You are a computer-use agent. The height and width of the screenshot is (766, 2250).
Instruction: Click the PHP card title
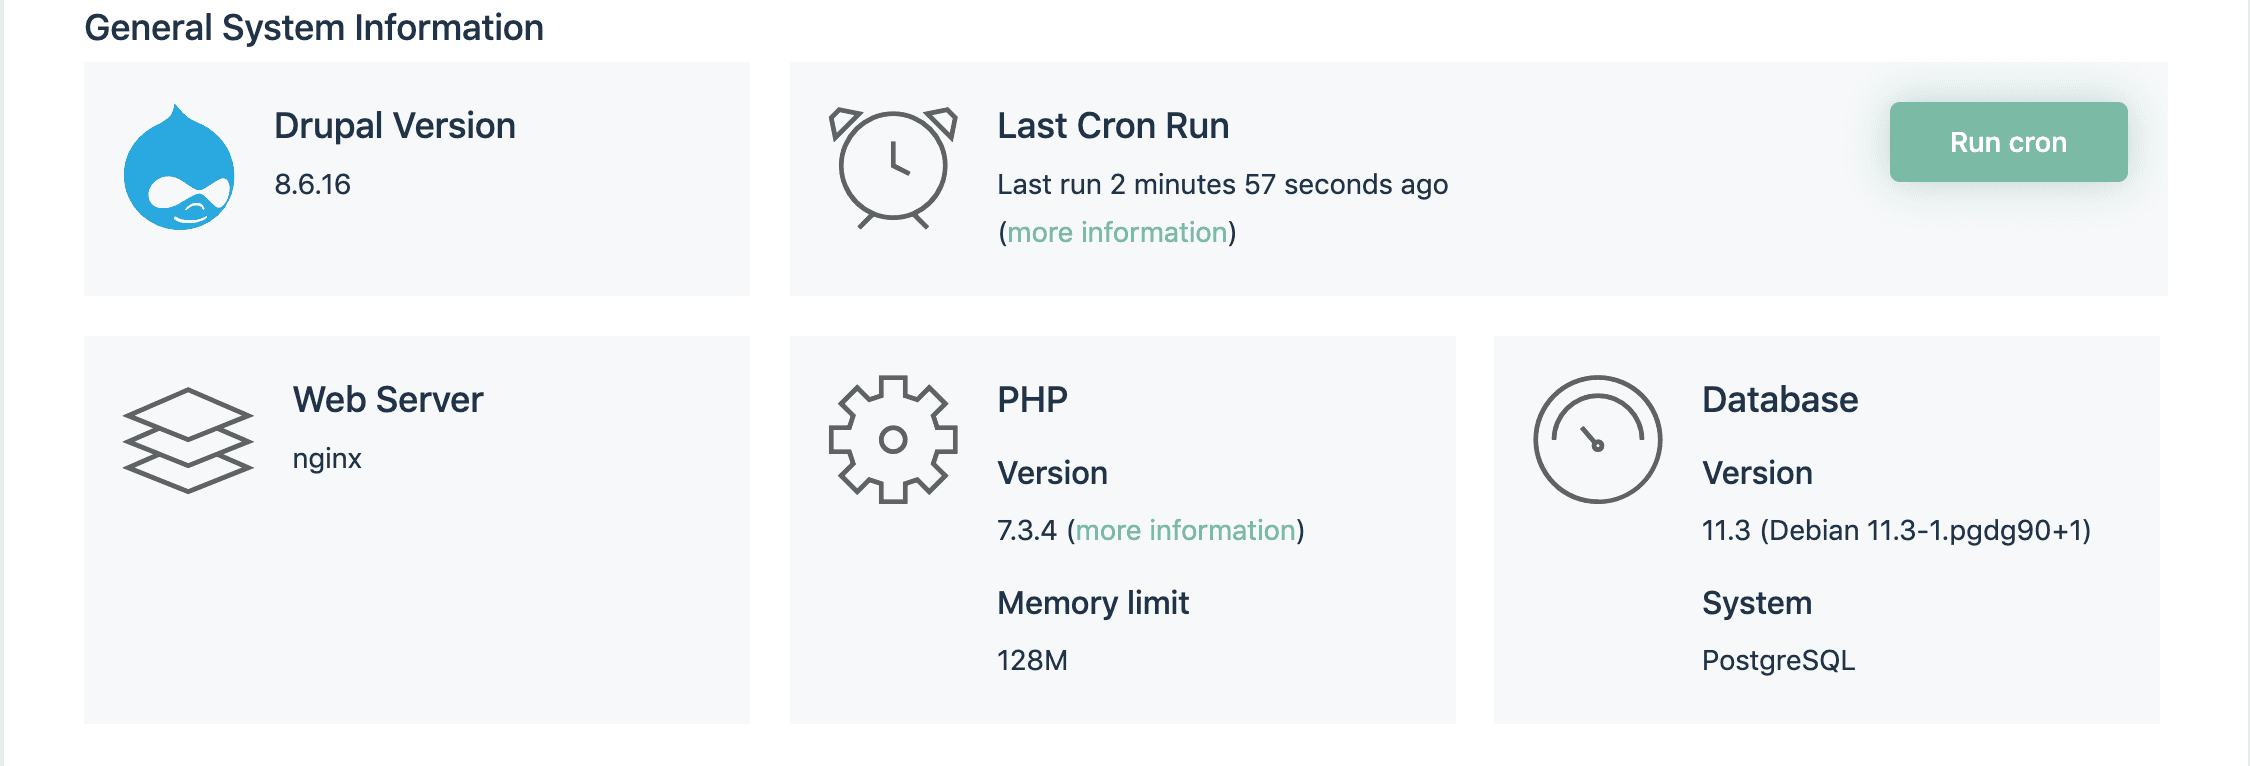(1032, 400)
